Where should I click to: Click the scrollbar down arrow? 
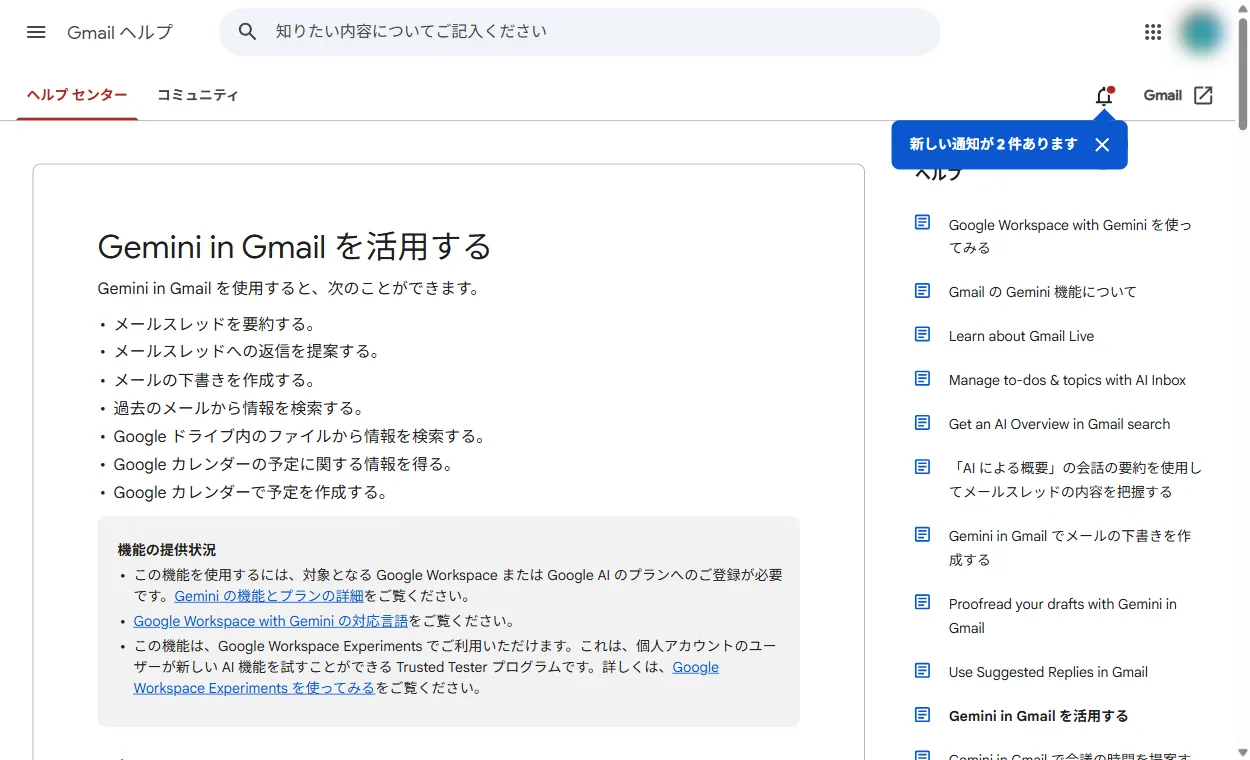coord(1242,752)
